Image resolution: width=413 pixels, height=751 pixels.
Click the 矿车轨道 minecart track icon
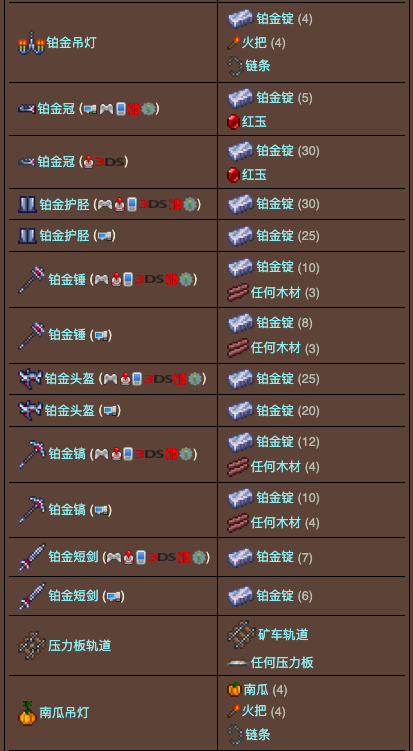241,635
